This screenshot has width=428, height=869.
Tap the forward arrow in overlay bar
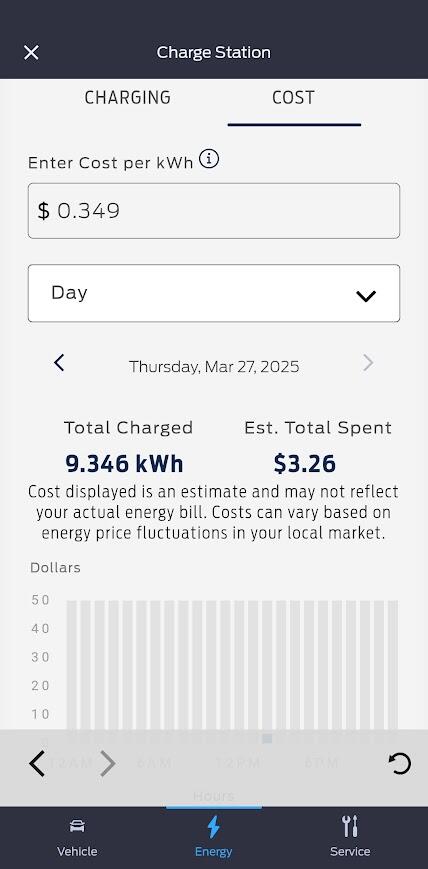coord(108,764)
